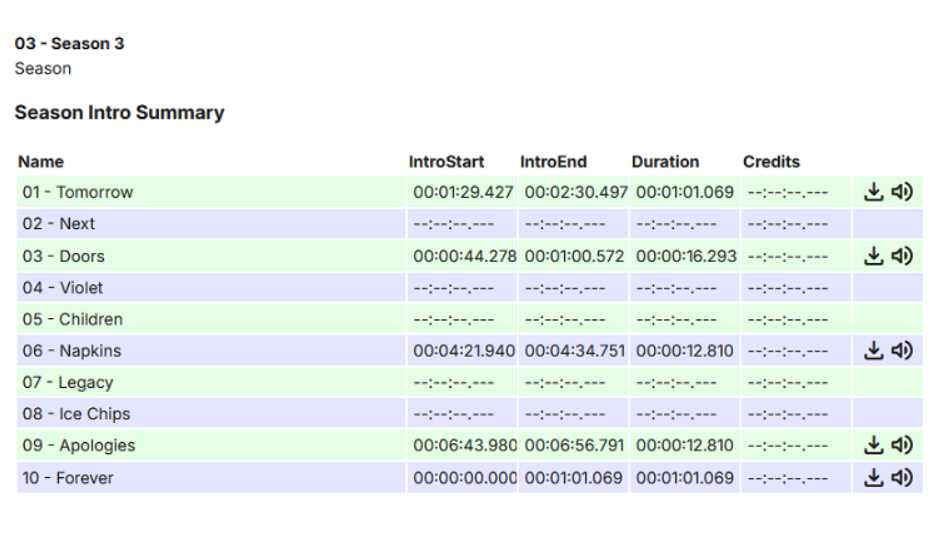Image resolution: width=945 pixels, height=534 pixels.
Task: Download intro for 10 - Forever
Action: (x=873, y=478)
